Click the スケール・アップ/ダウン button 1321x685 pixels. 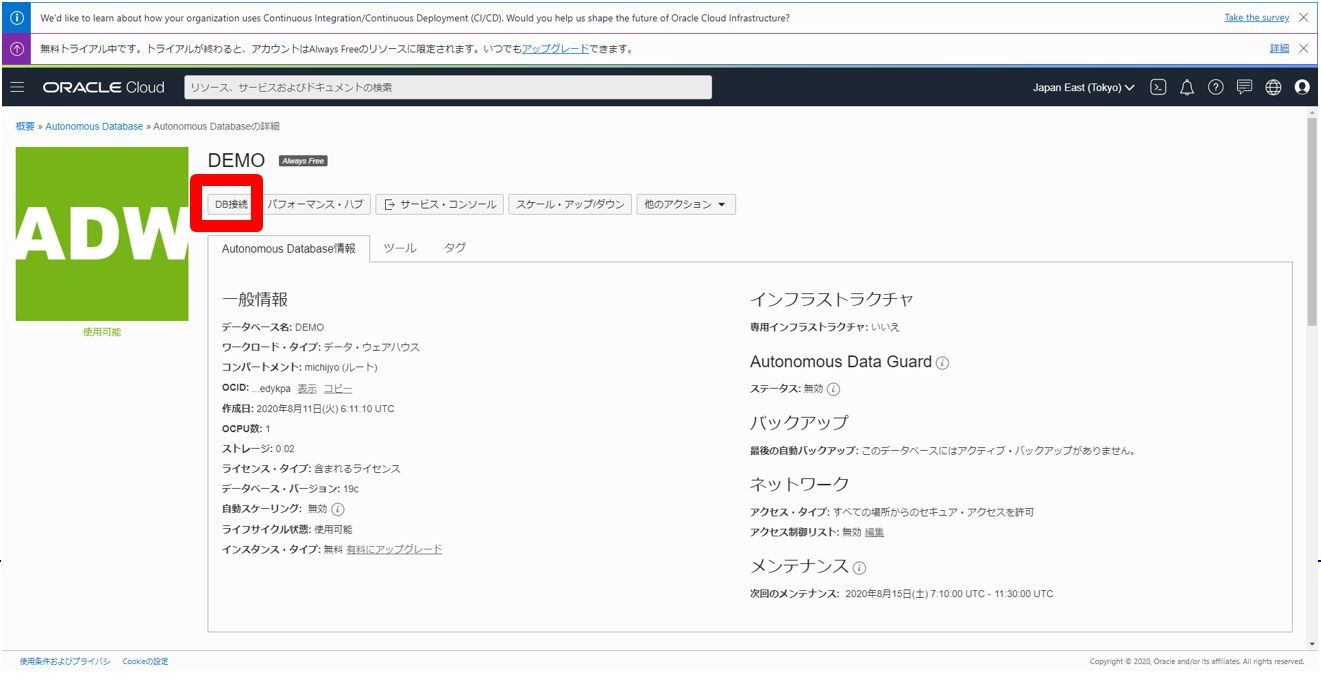click(570, 204)
